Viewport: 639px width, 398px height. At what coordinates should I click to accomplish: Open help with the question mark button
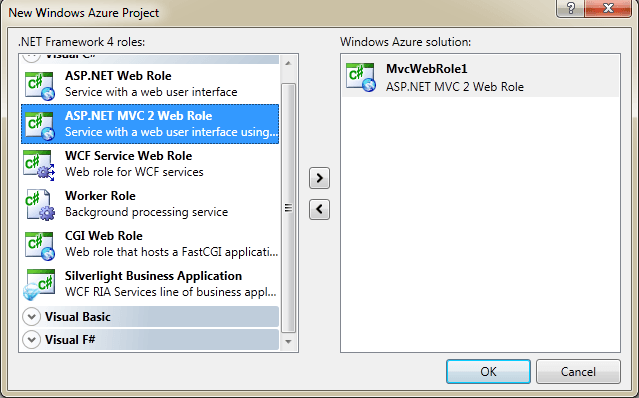click(x=571, y=8)
